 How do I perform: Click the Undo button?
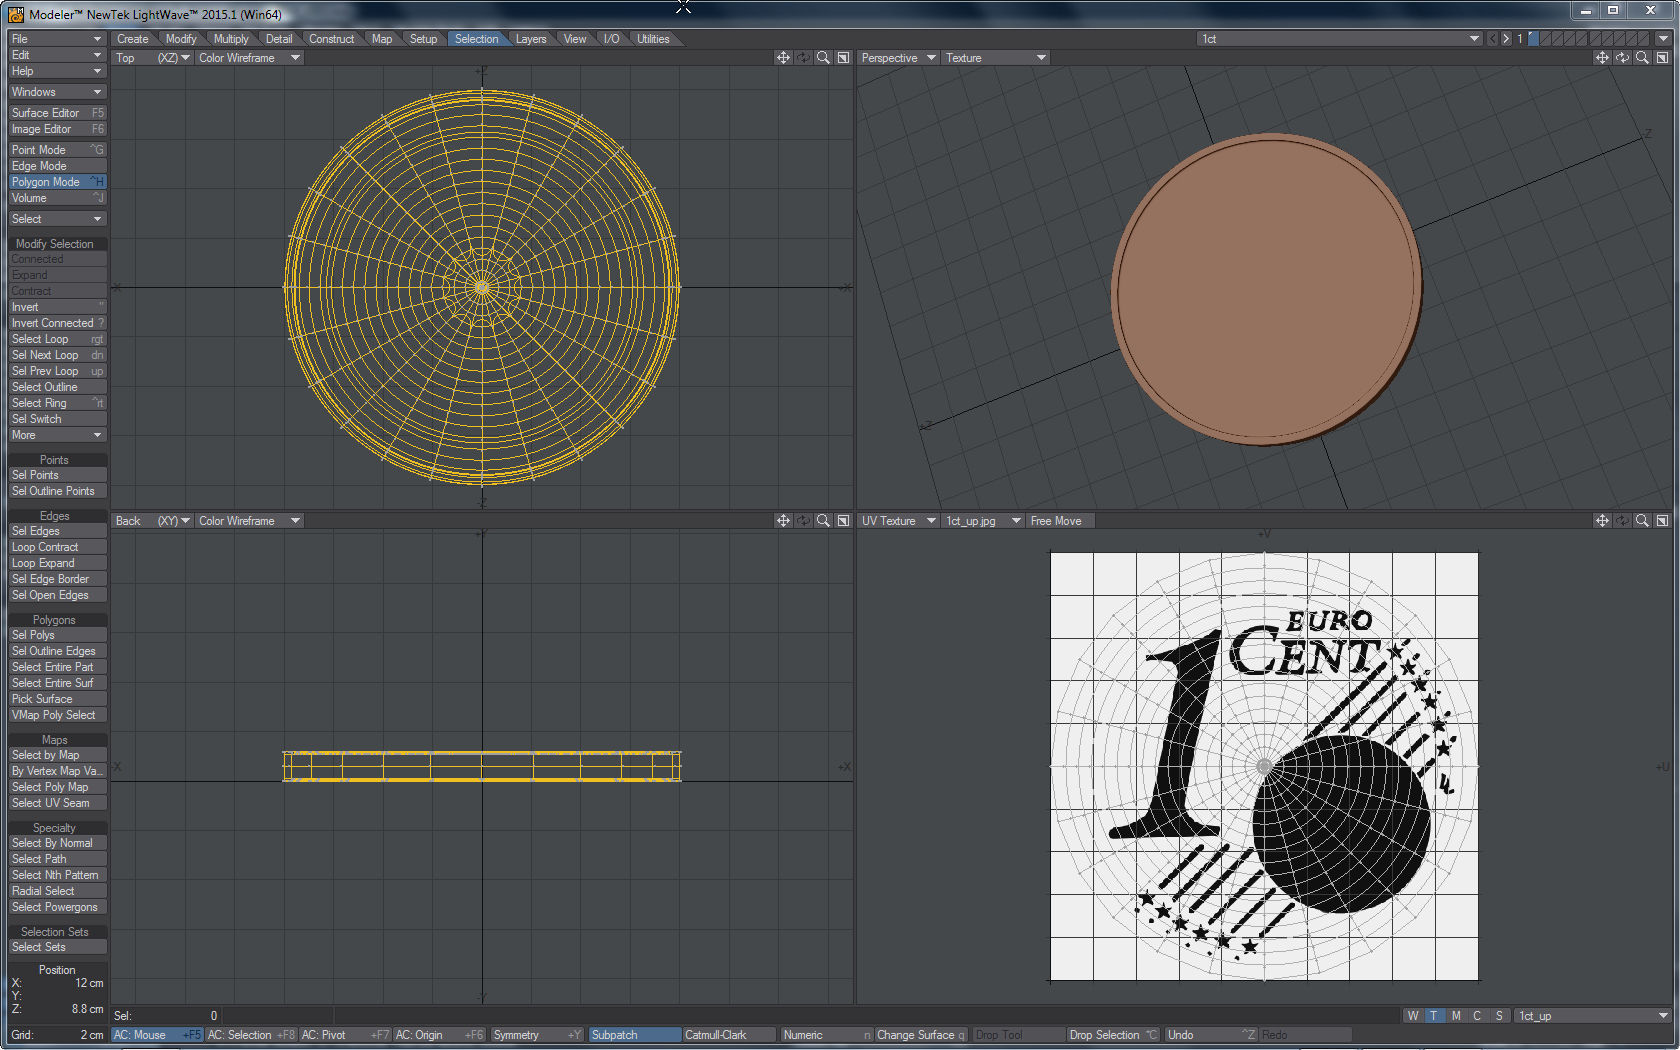pyautogui.click(x=1211, y=1035)
